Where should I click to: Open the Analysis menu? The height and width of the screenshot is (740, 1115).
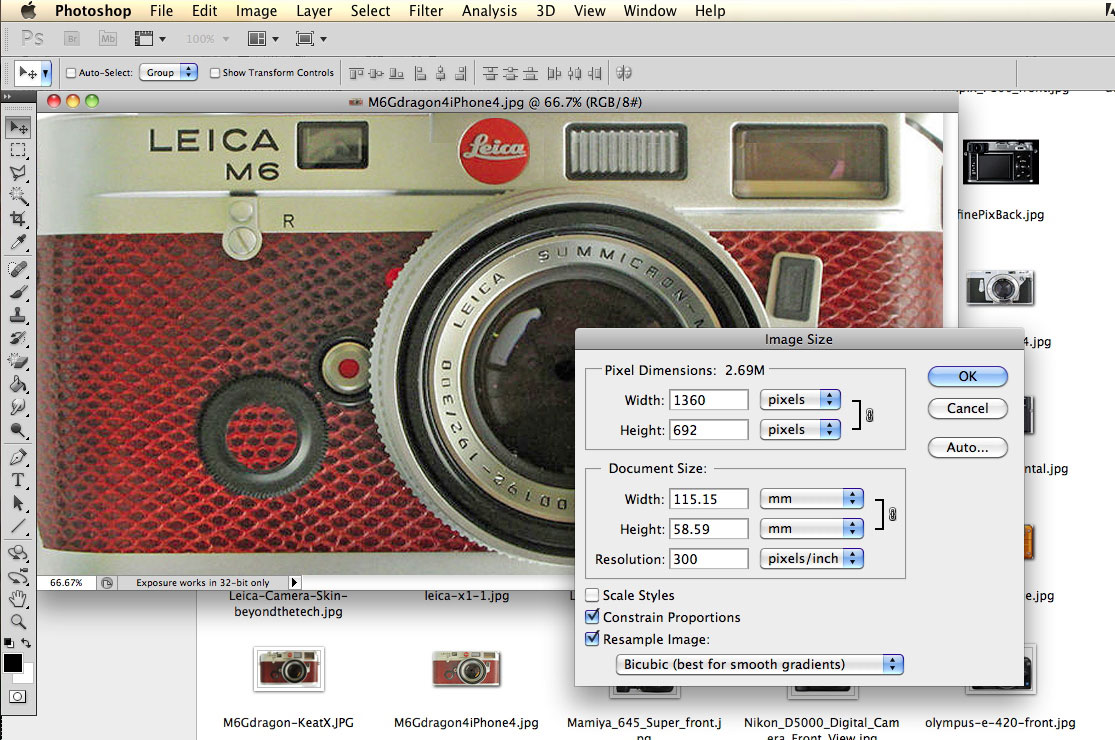(x=489, y=11)
